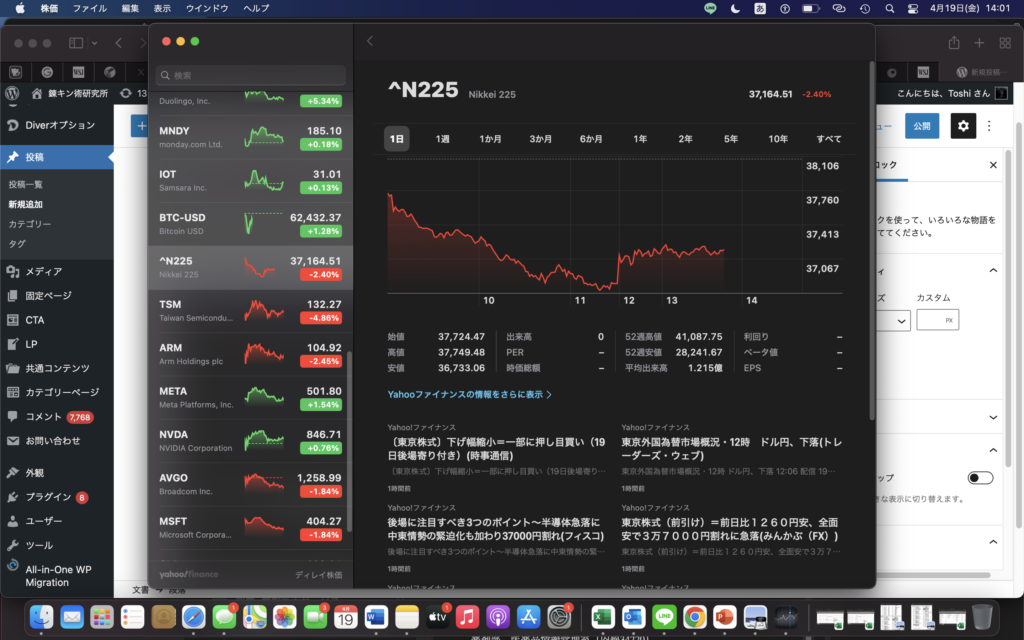Open 'Yahooファイナンスの情報をさらに表示' link
Viewport: 1024px width, 640px height.
point(469,394)
